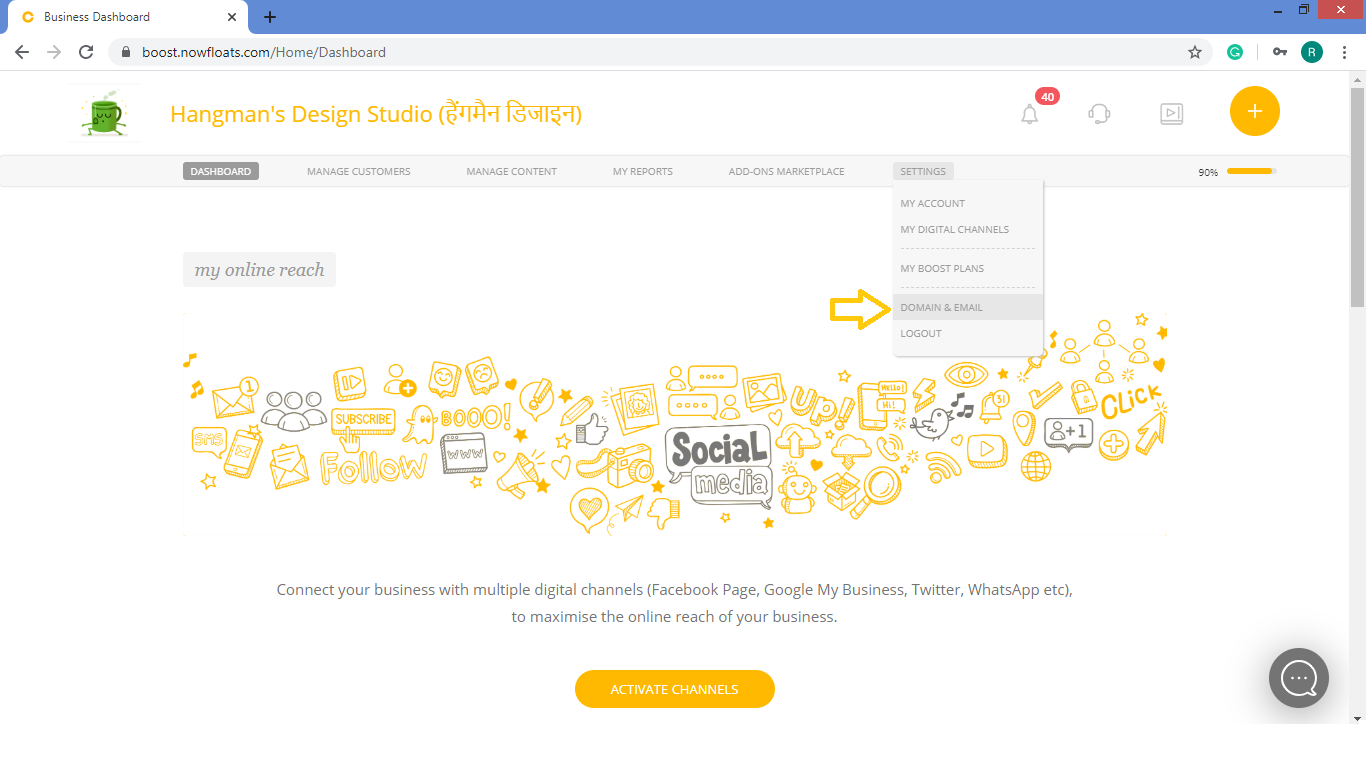Select My Digital Channels from the menu
This screenshot has height=768, width=1366.
954,229
